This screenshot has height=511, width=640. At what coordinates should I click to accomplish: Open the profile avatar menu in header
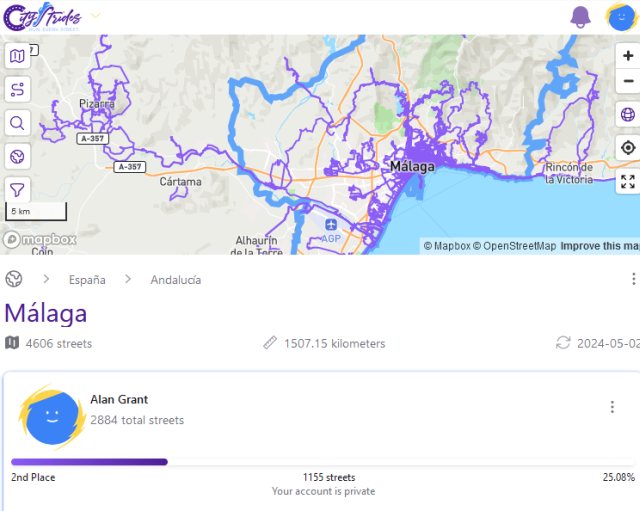(x=621, y=17)
